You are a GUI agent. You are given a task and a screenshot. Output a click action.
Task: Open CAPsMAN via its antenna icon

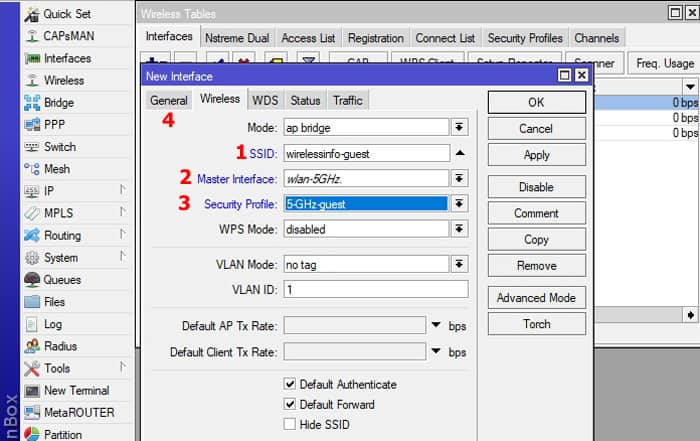tap(32, 36)
